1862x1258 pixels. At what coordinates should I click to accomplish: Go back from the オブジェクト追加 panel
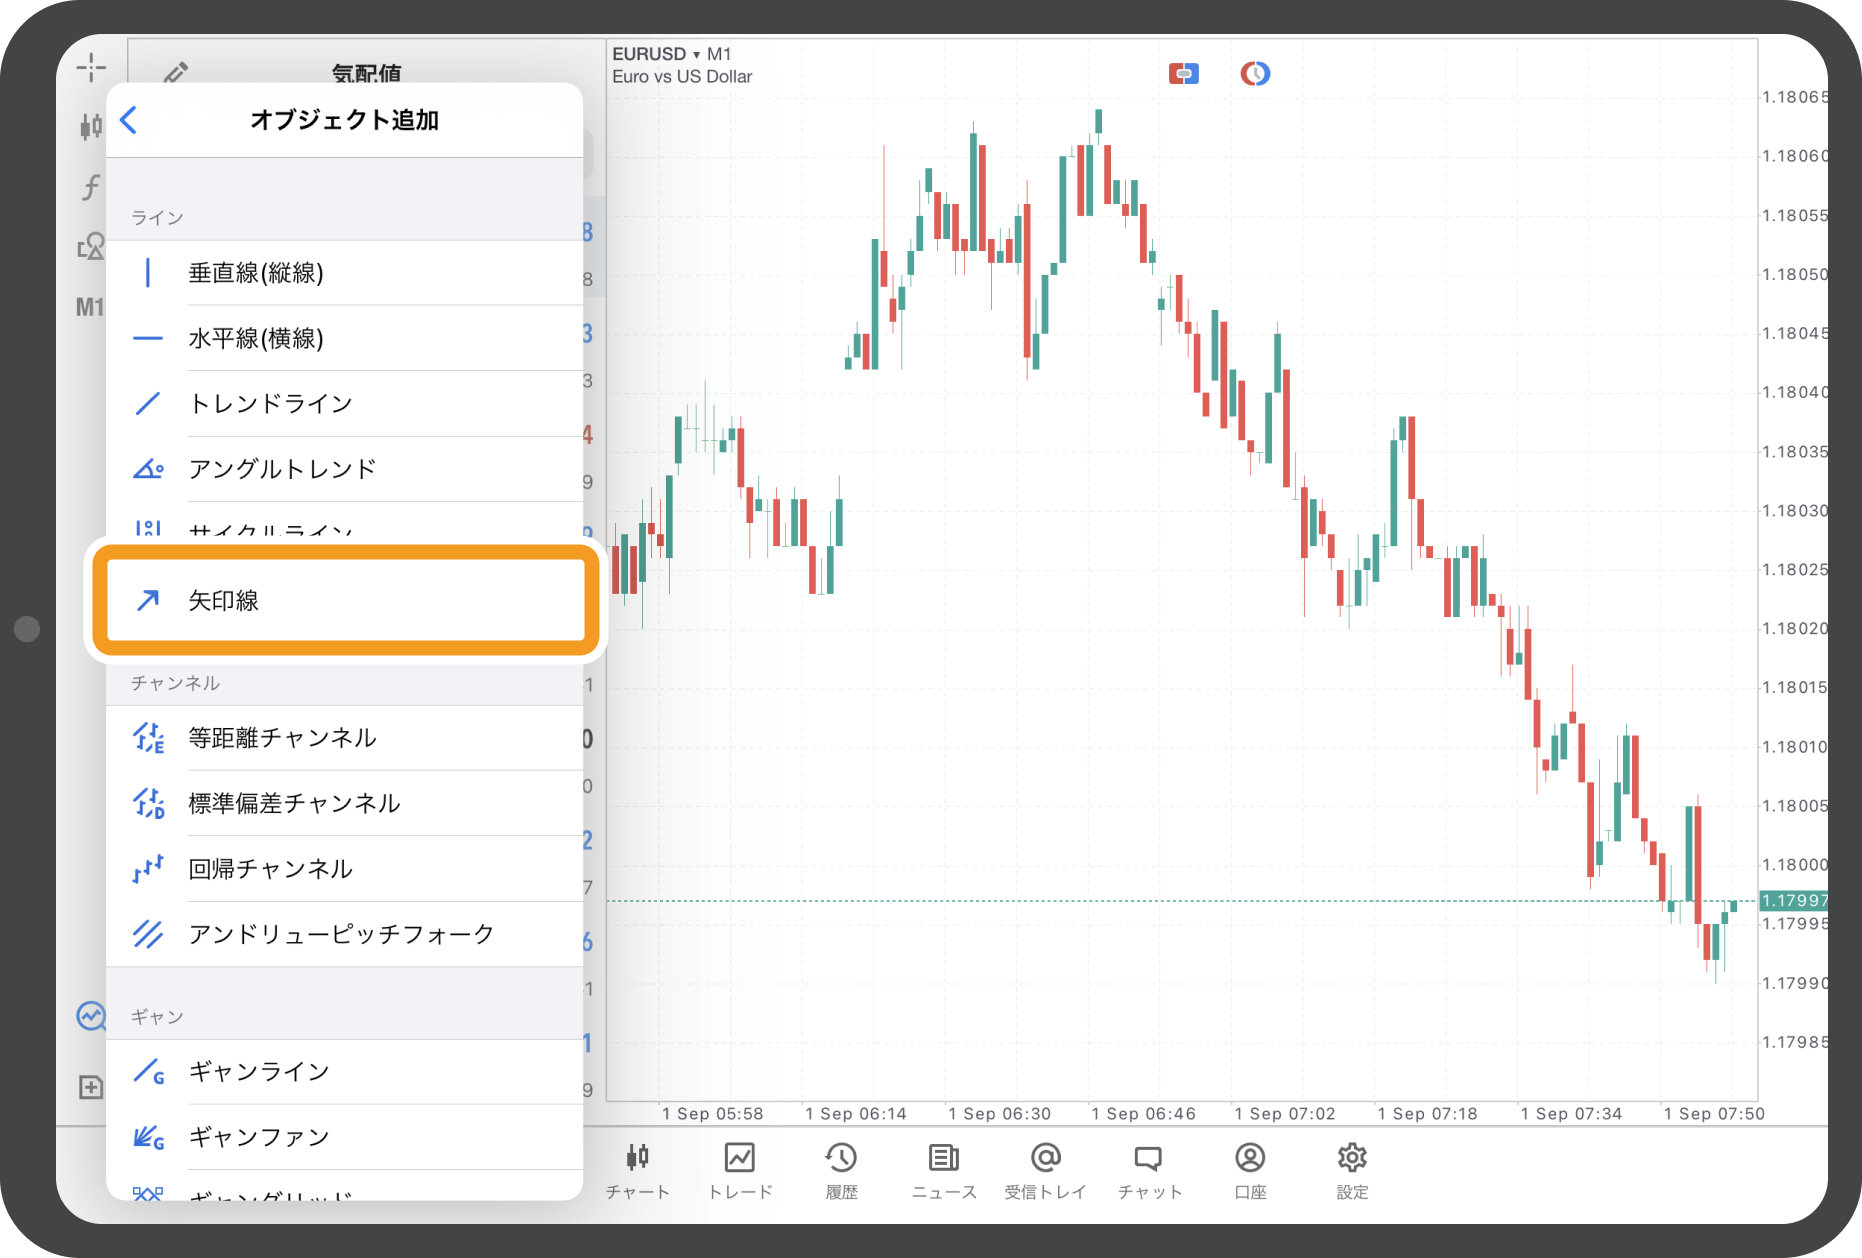[x=129, y=120]
